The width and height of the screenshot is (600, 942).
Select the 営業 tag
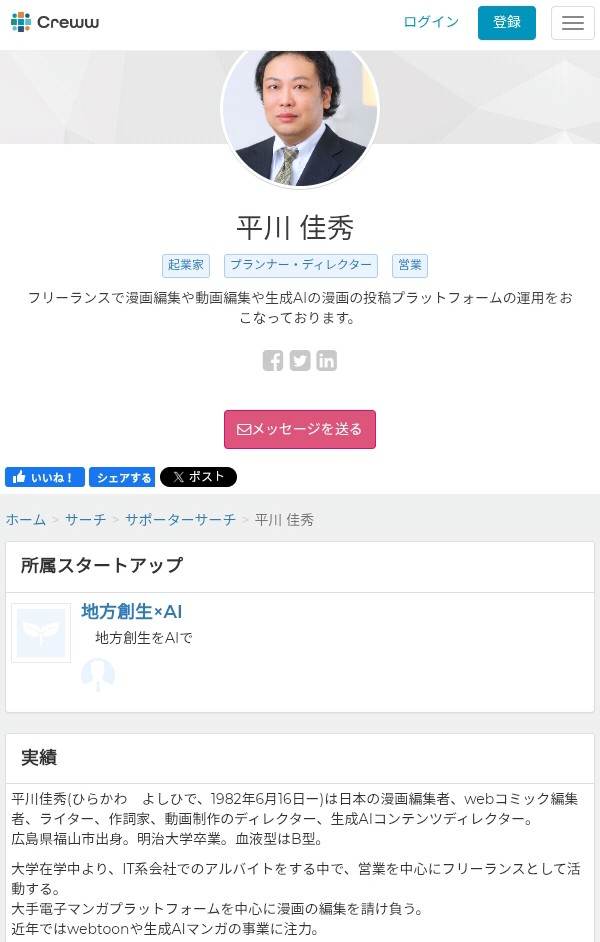(x=410, y=265)
